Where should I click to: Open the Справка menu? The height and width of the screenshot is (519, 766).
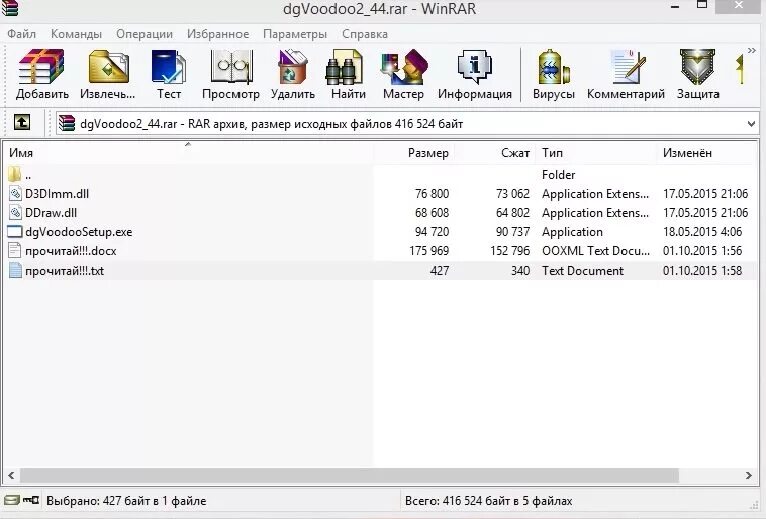pyautogui.click(x=364, y=34)
